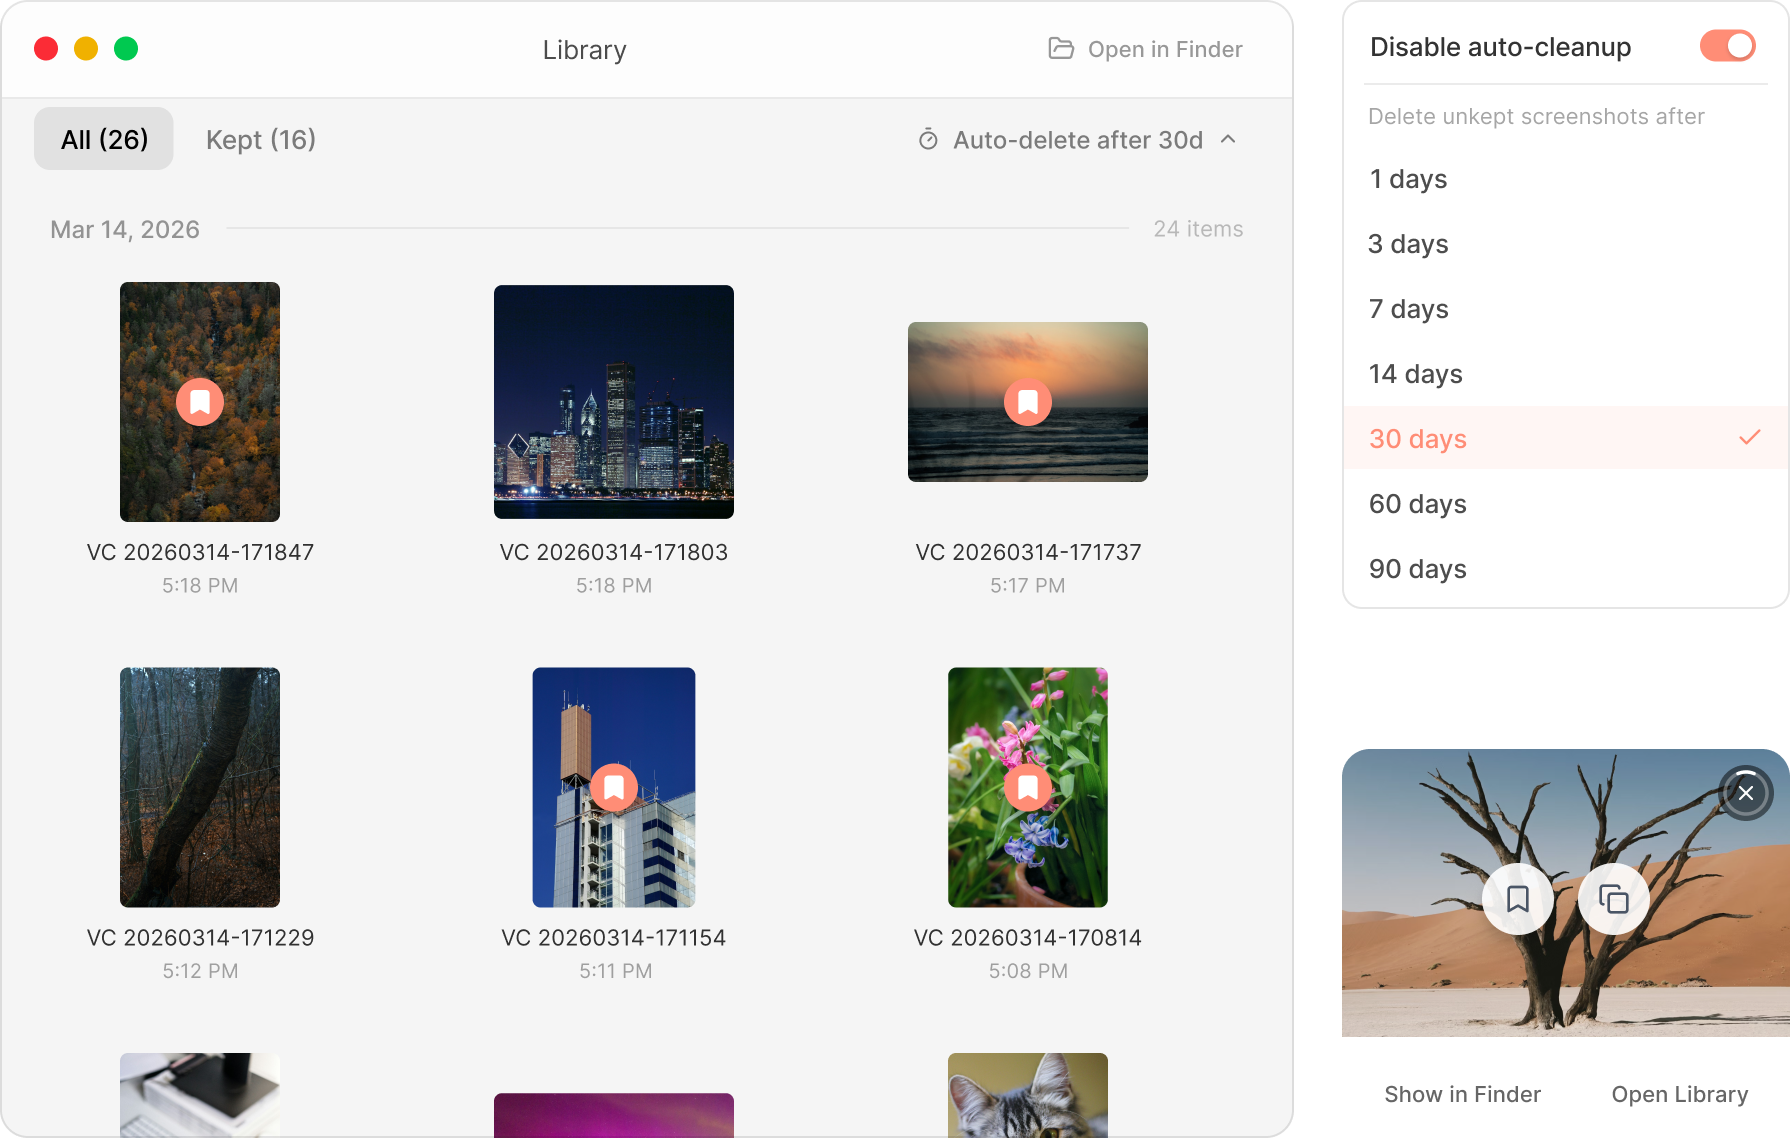This screenshot has width=1790, height=1138.
Task: Open the city skyline screenshot VC 20260314-171803
Action: pyautogui.click(x=613, y=401)
